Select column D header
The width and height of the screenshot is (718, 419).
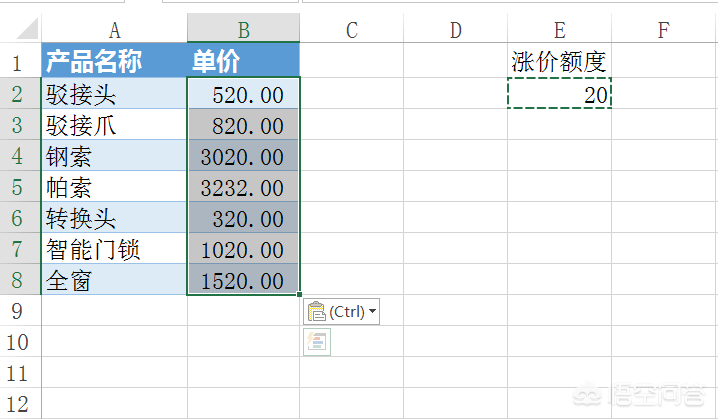(455, 29)
